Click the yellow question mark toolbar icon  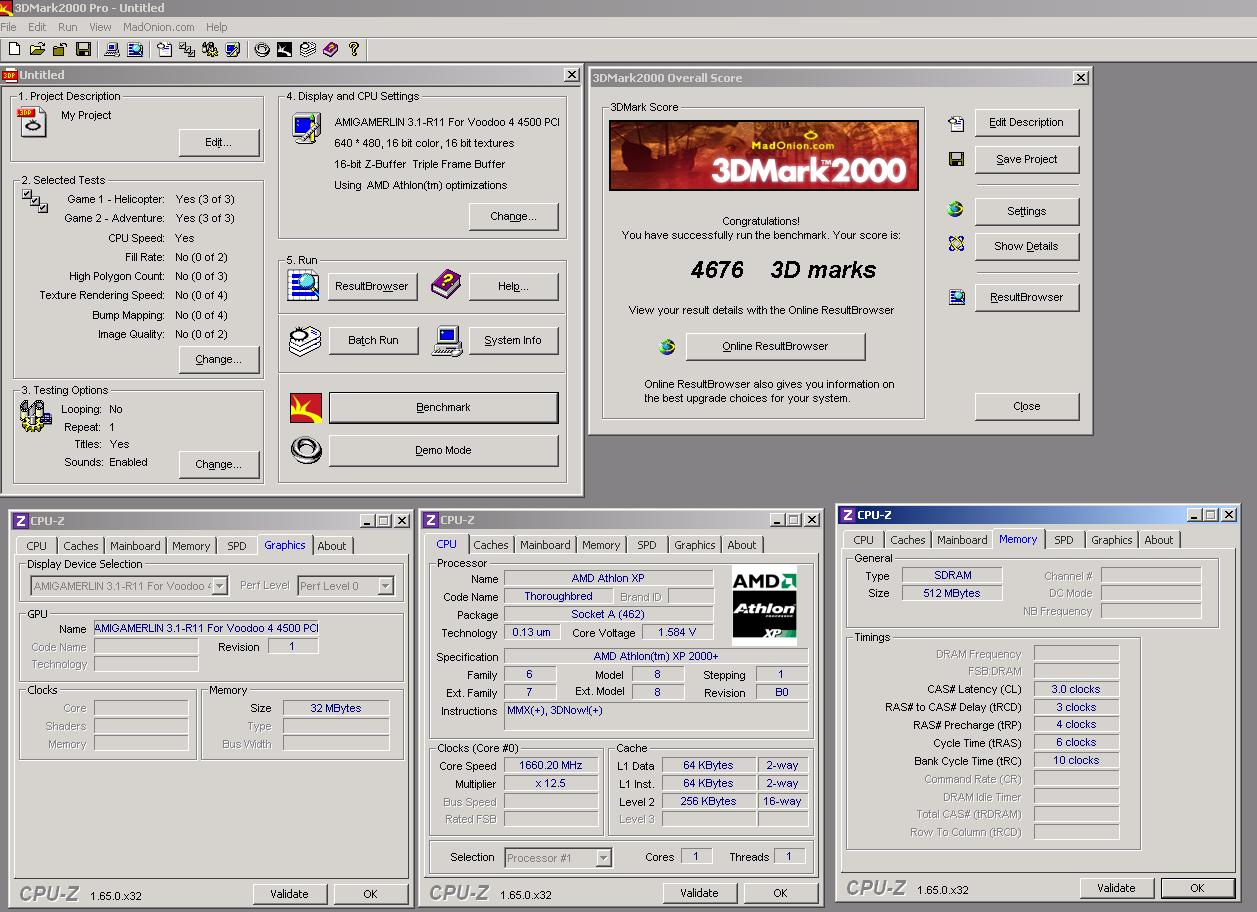point(354,49)
